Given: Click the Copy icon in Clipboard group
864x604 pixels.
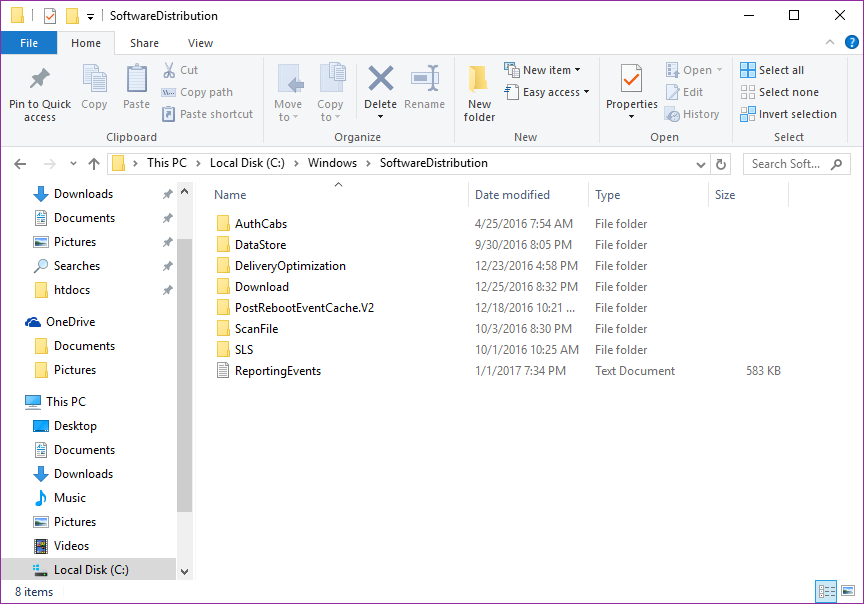Looking at the screenshot, I should (94, 79).
